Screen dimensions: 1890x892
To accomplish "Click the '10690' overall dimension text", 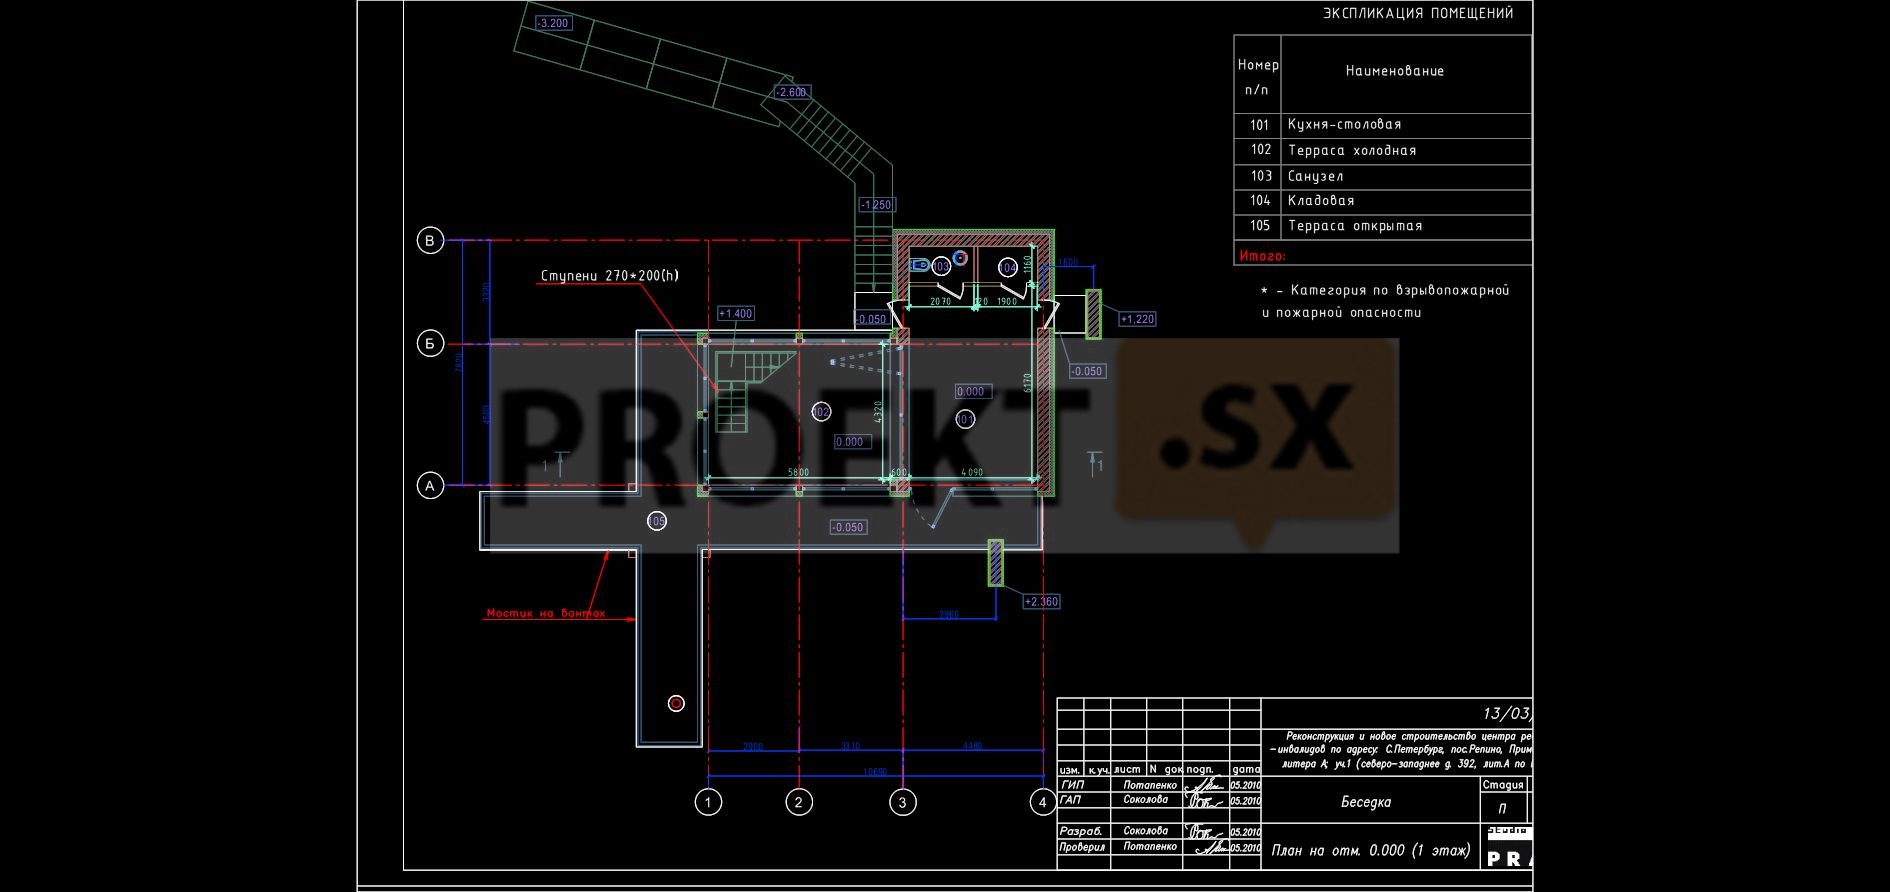I will pyautogui.click(x=875, y=771).
